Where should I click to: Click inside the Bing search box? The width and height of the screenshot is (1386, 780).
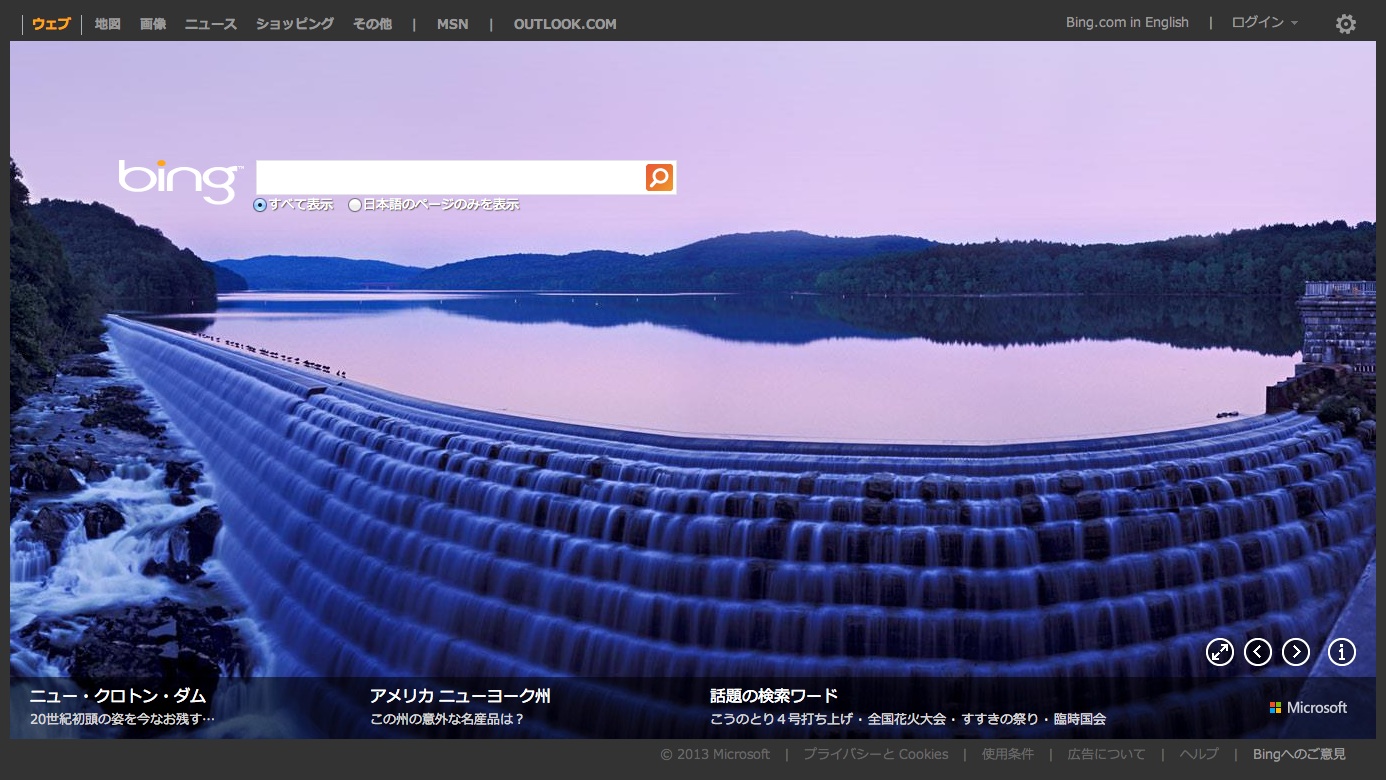coord(450,178)
